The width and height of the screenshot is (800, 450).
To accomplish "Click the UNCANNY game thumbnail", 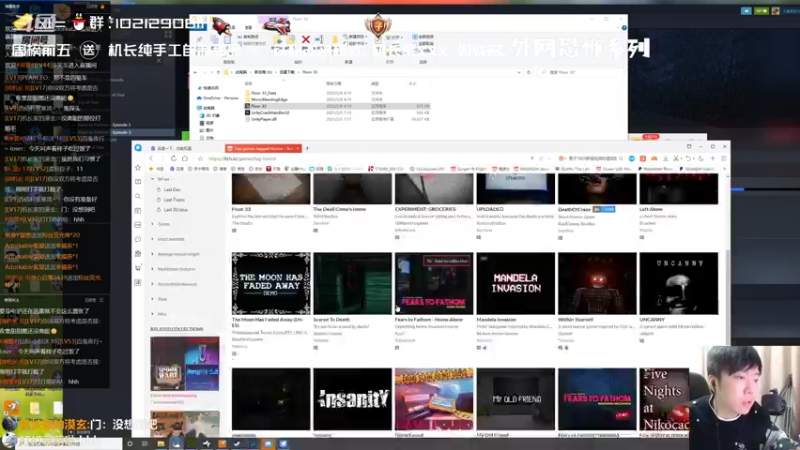I will [x=679, y=283].
